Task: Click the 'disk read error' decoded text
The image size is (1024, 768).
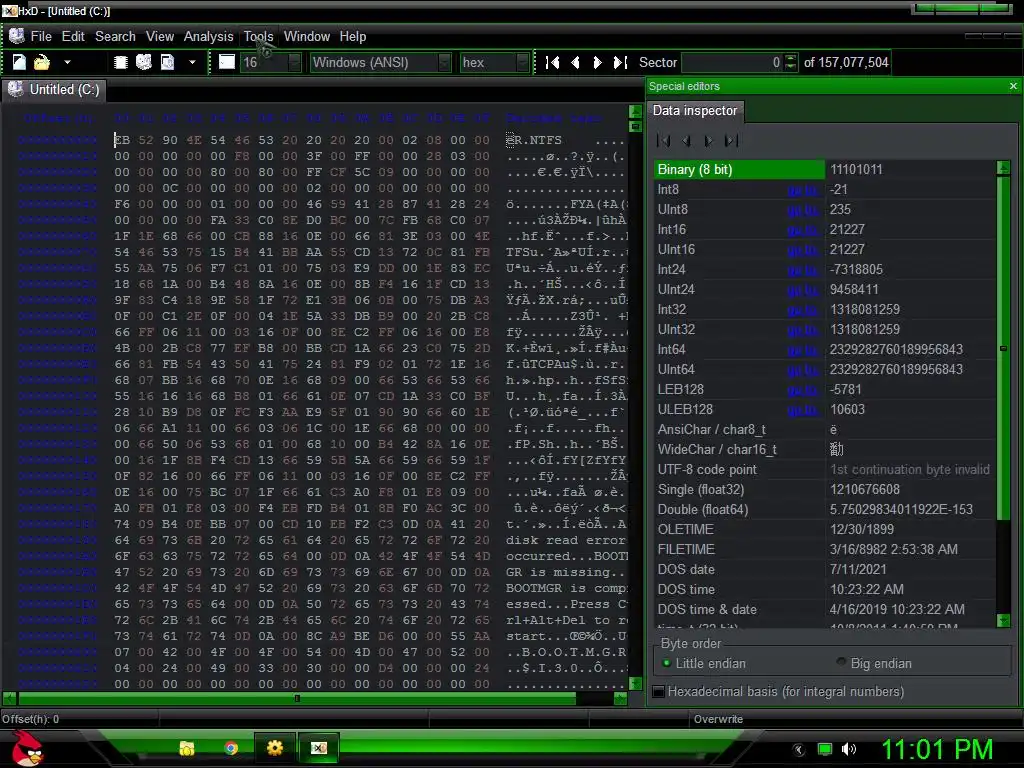Action: (x=566, y=540)
